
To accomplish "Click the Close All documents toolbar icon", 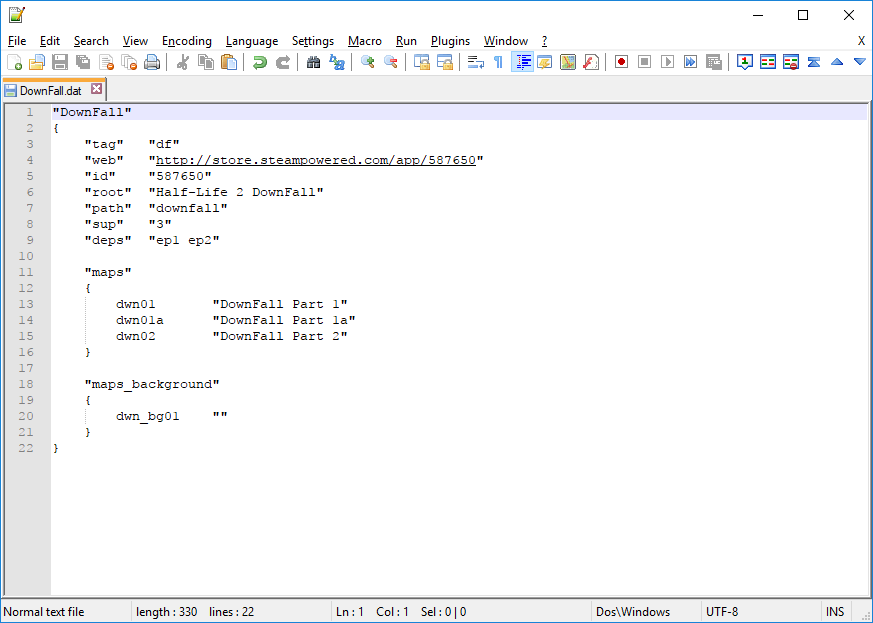I will click(129, 62).
